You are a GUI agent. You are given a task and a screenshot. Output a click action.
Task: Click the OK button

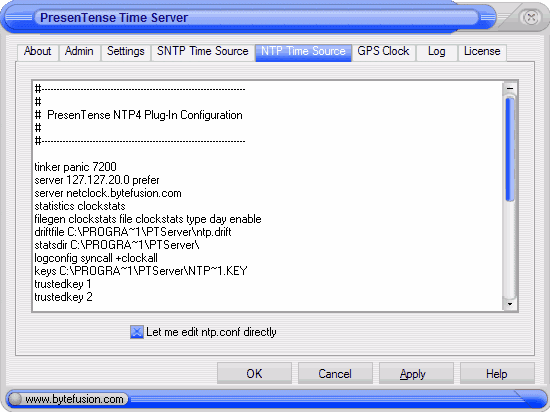pos(254,373)
